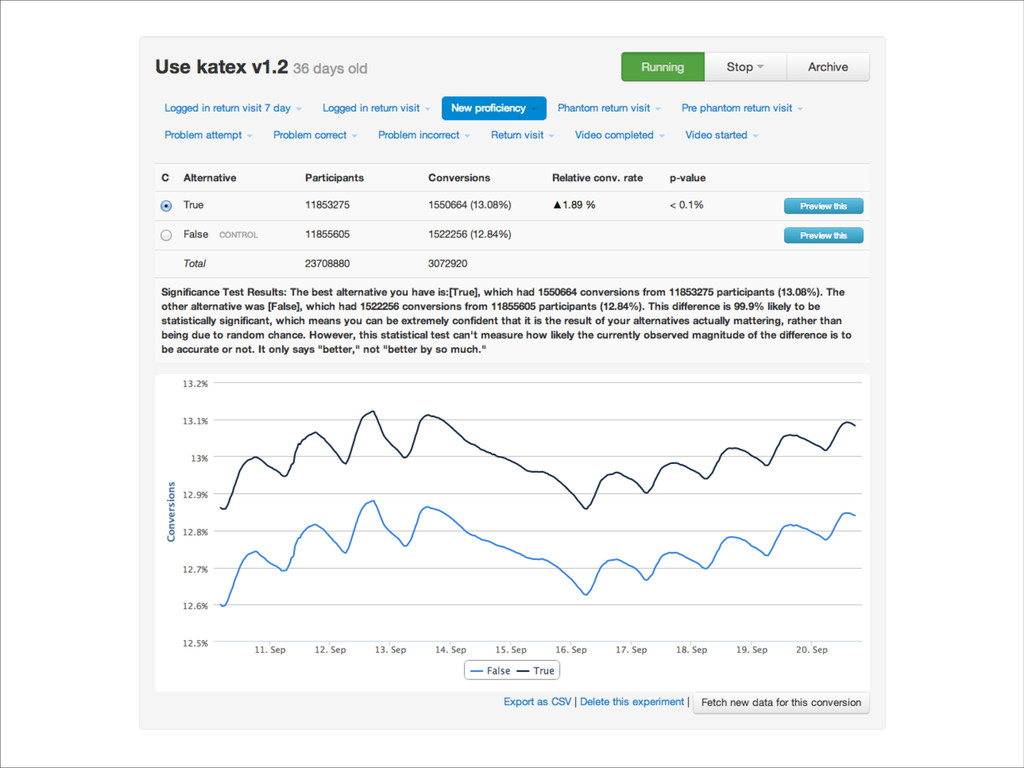Screen dimensions: 1024x768
Task: Click the Relative conv. rate header
Action: (x=597, y=178)
